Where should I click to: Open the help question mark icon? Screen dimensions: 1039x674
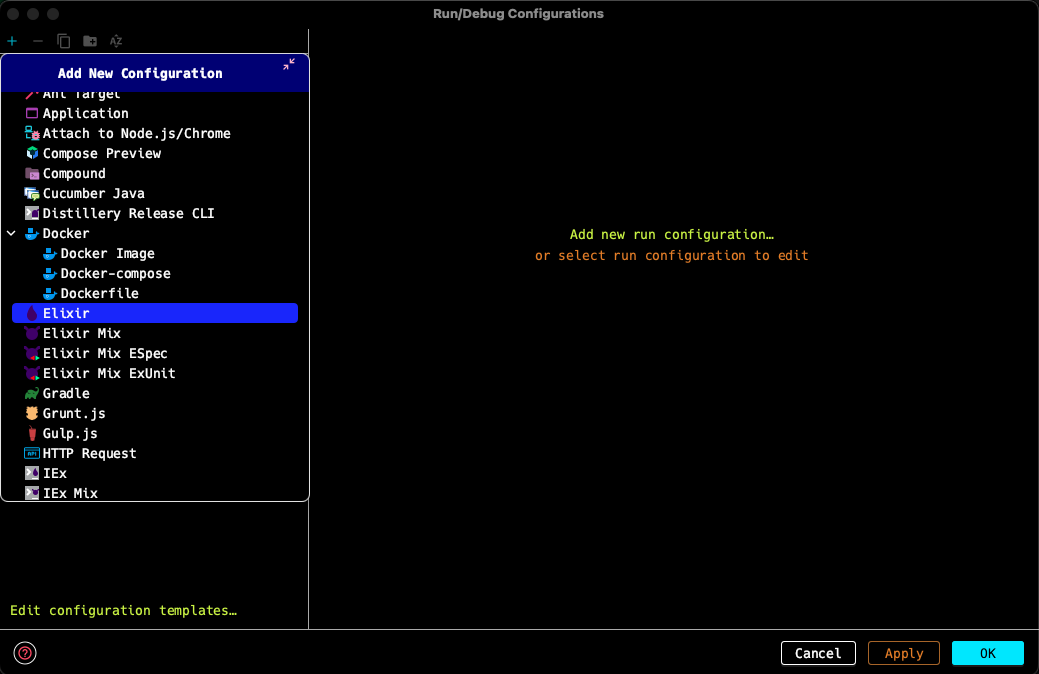(x=25, y=653)
